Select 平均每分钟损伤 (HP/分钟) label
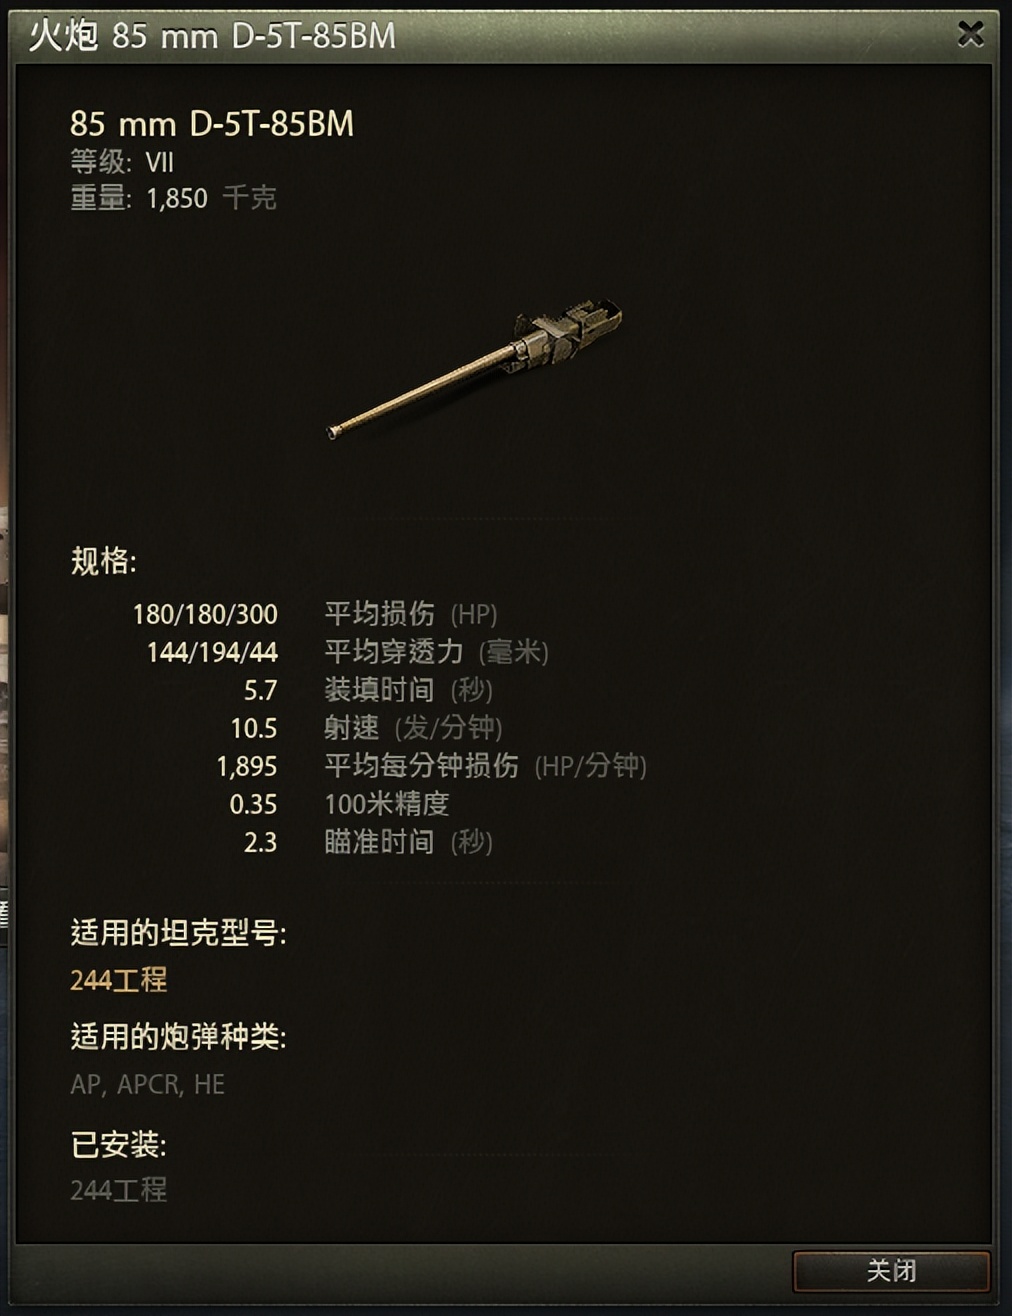This screenshot has height=1316, width=1012. pos(485,766)
